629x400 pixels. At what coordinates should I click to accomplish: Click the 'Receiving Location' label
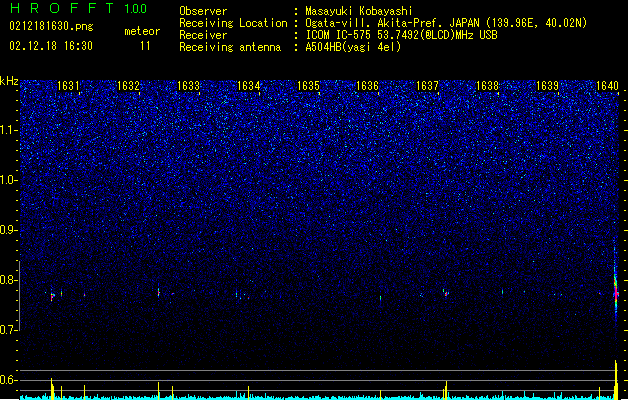point(233,23)
